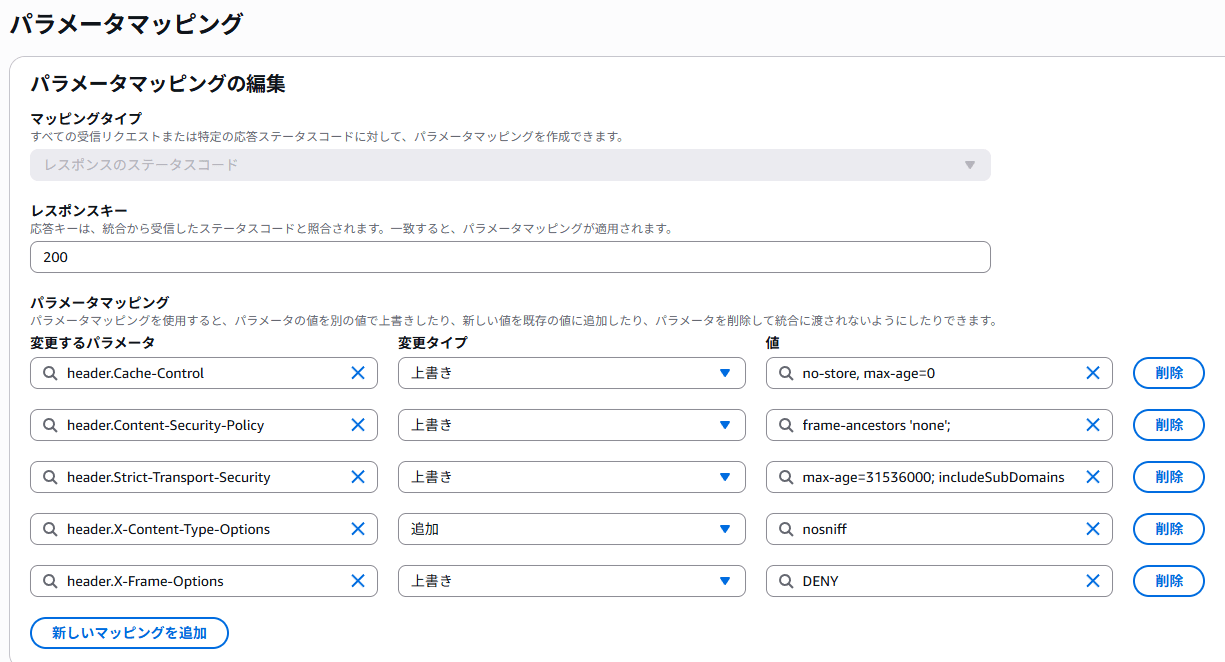Clear the header.Content-Security-Policy parameter field
Image resolution: width=1225 pixels, height=662 pixels.
(x=357, y=425)
